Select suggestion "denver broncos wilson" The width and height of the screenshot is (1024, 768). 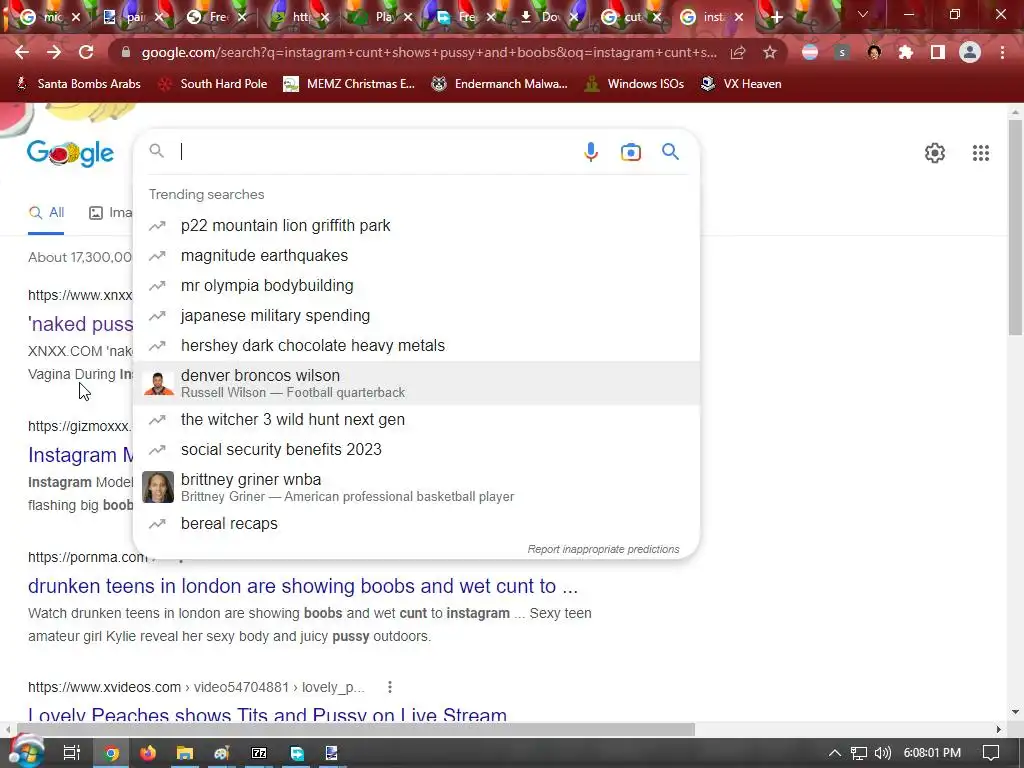click(x=416, y=383)
